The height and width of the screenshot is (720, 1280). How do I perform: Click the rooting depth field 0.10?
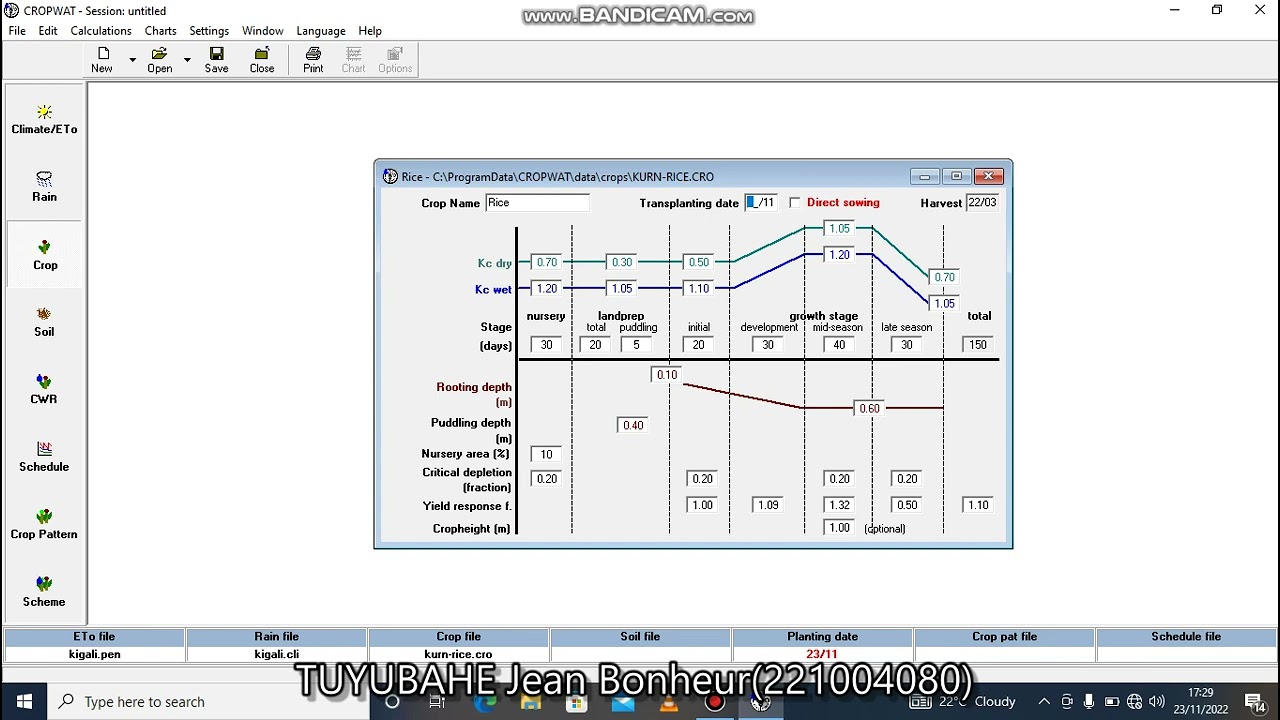point(666,375)
